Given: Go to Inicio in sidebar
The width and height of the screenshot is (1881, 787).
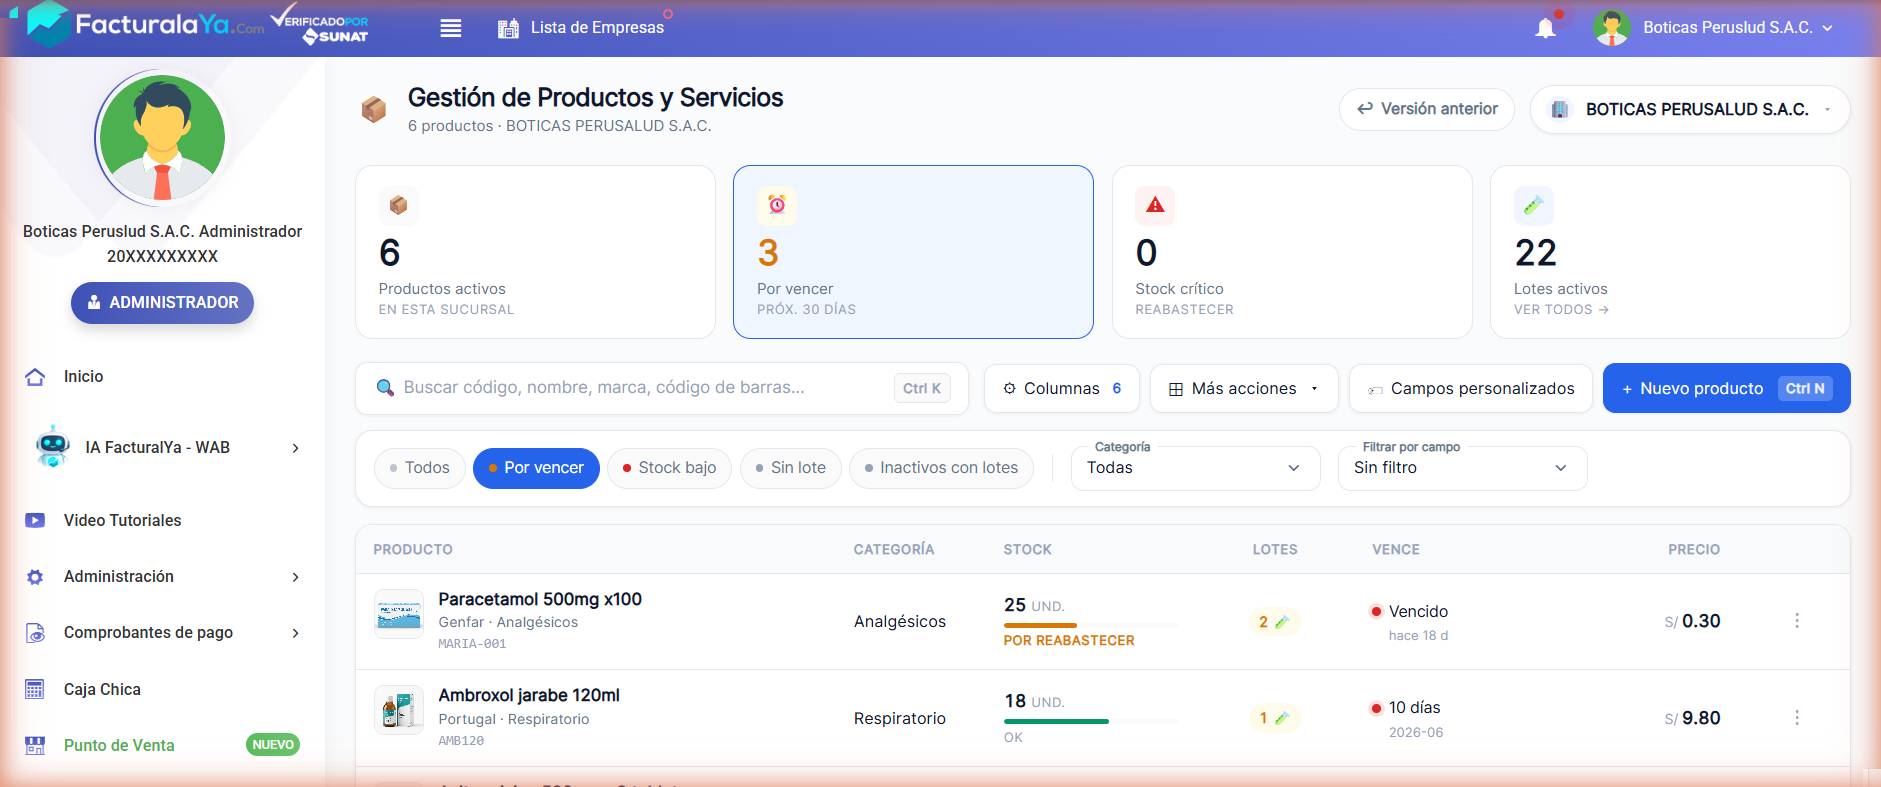Looking at the screenshot, I should click(x=83, y=377).
